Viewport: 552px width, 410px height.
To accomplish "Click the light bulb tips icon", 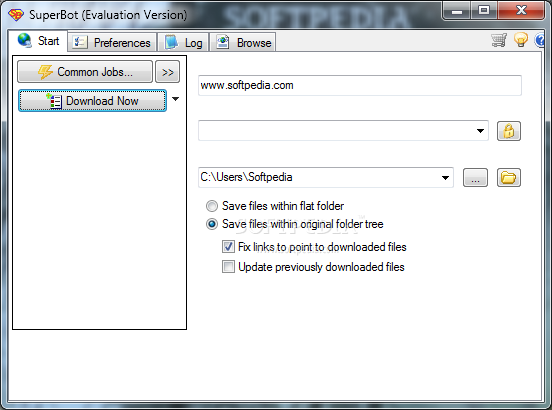I will (521, 40).
